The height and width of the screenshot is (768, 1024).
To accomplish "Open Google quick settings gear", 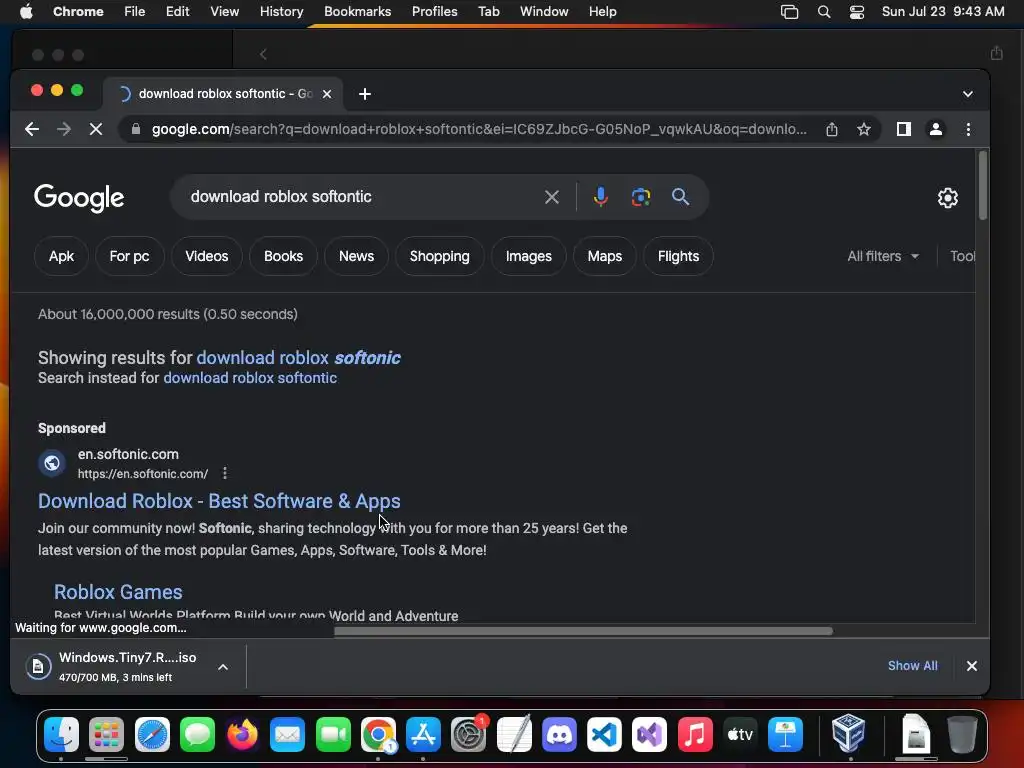I will pyautogui.click(x=948, y=197).
